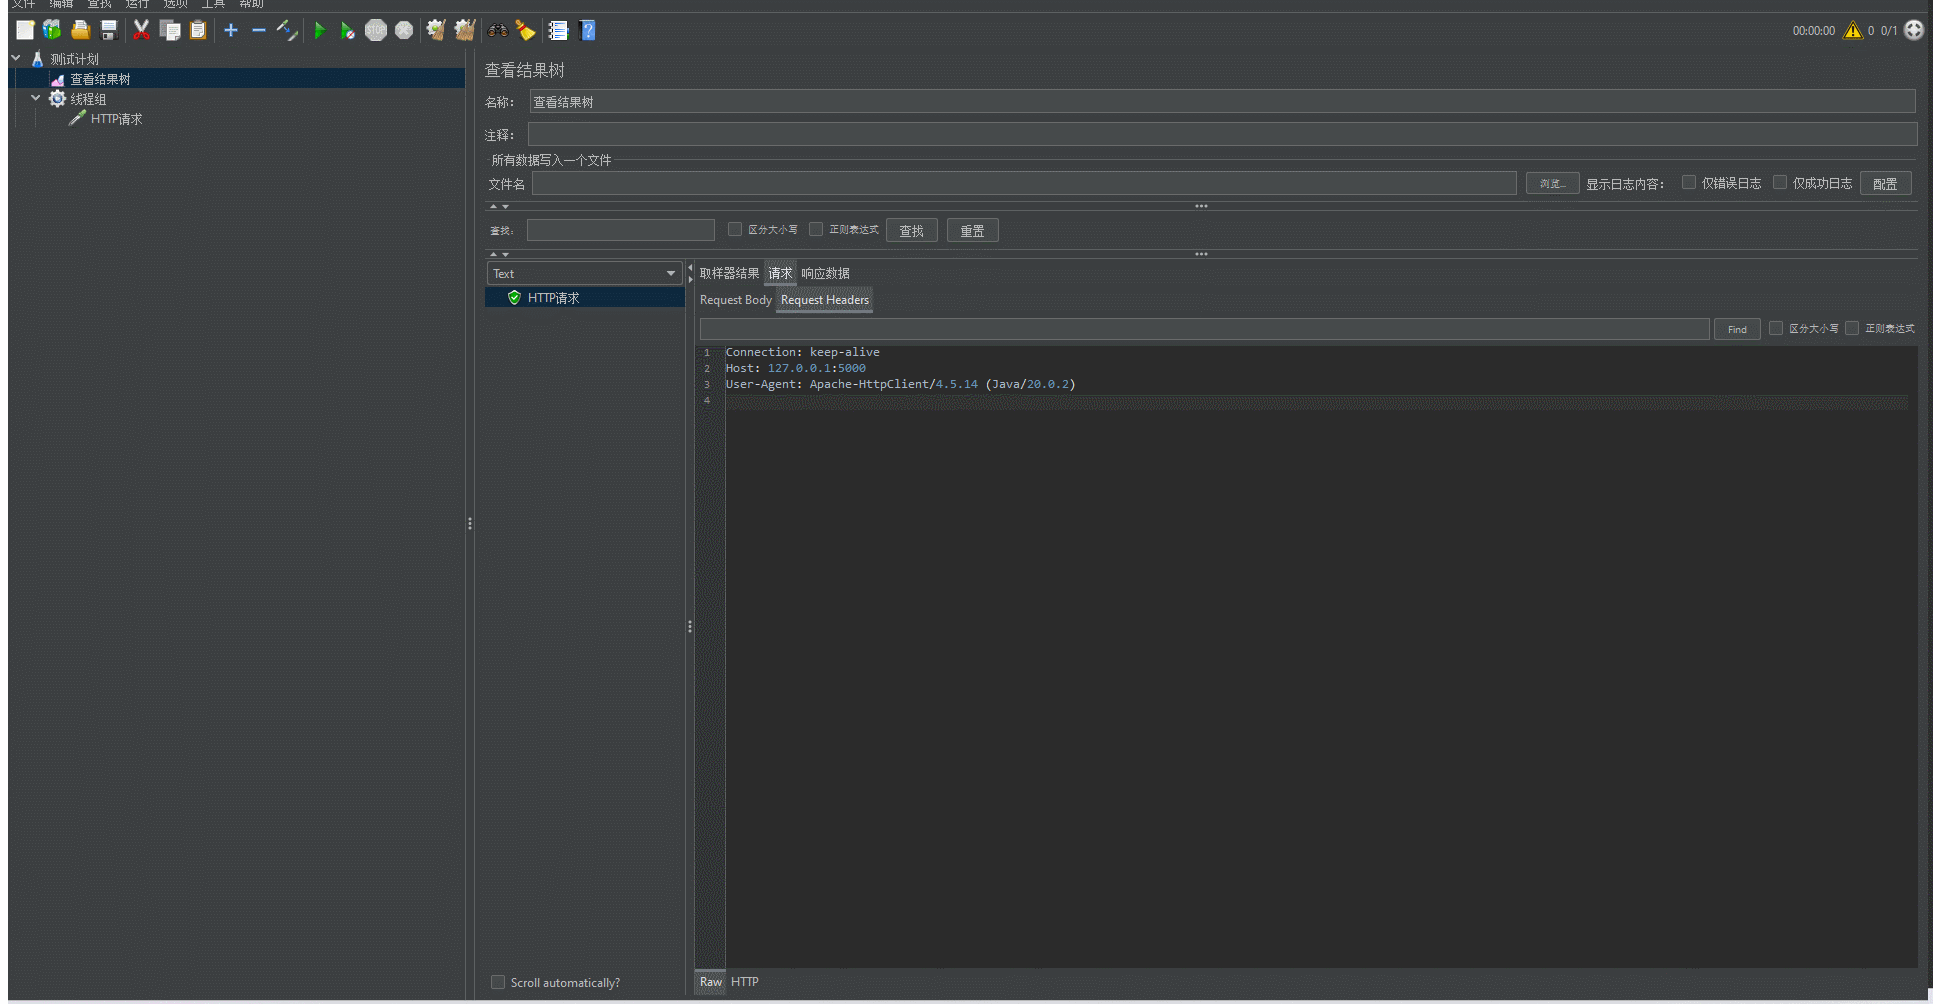The height and width of the screenshot is (1004, 1933).
Task: Reset search with the yellow broom icon
Action: pos(525,31)
